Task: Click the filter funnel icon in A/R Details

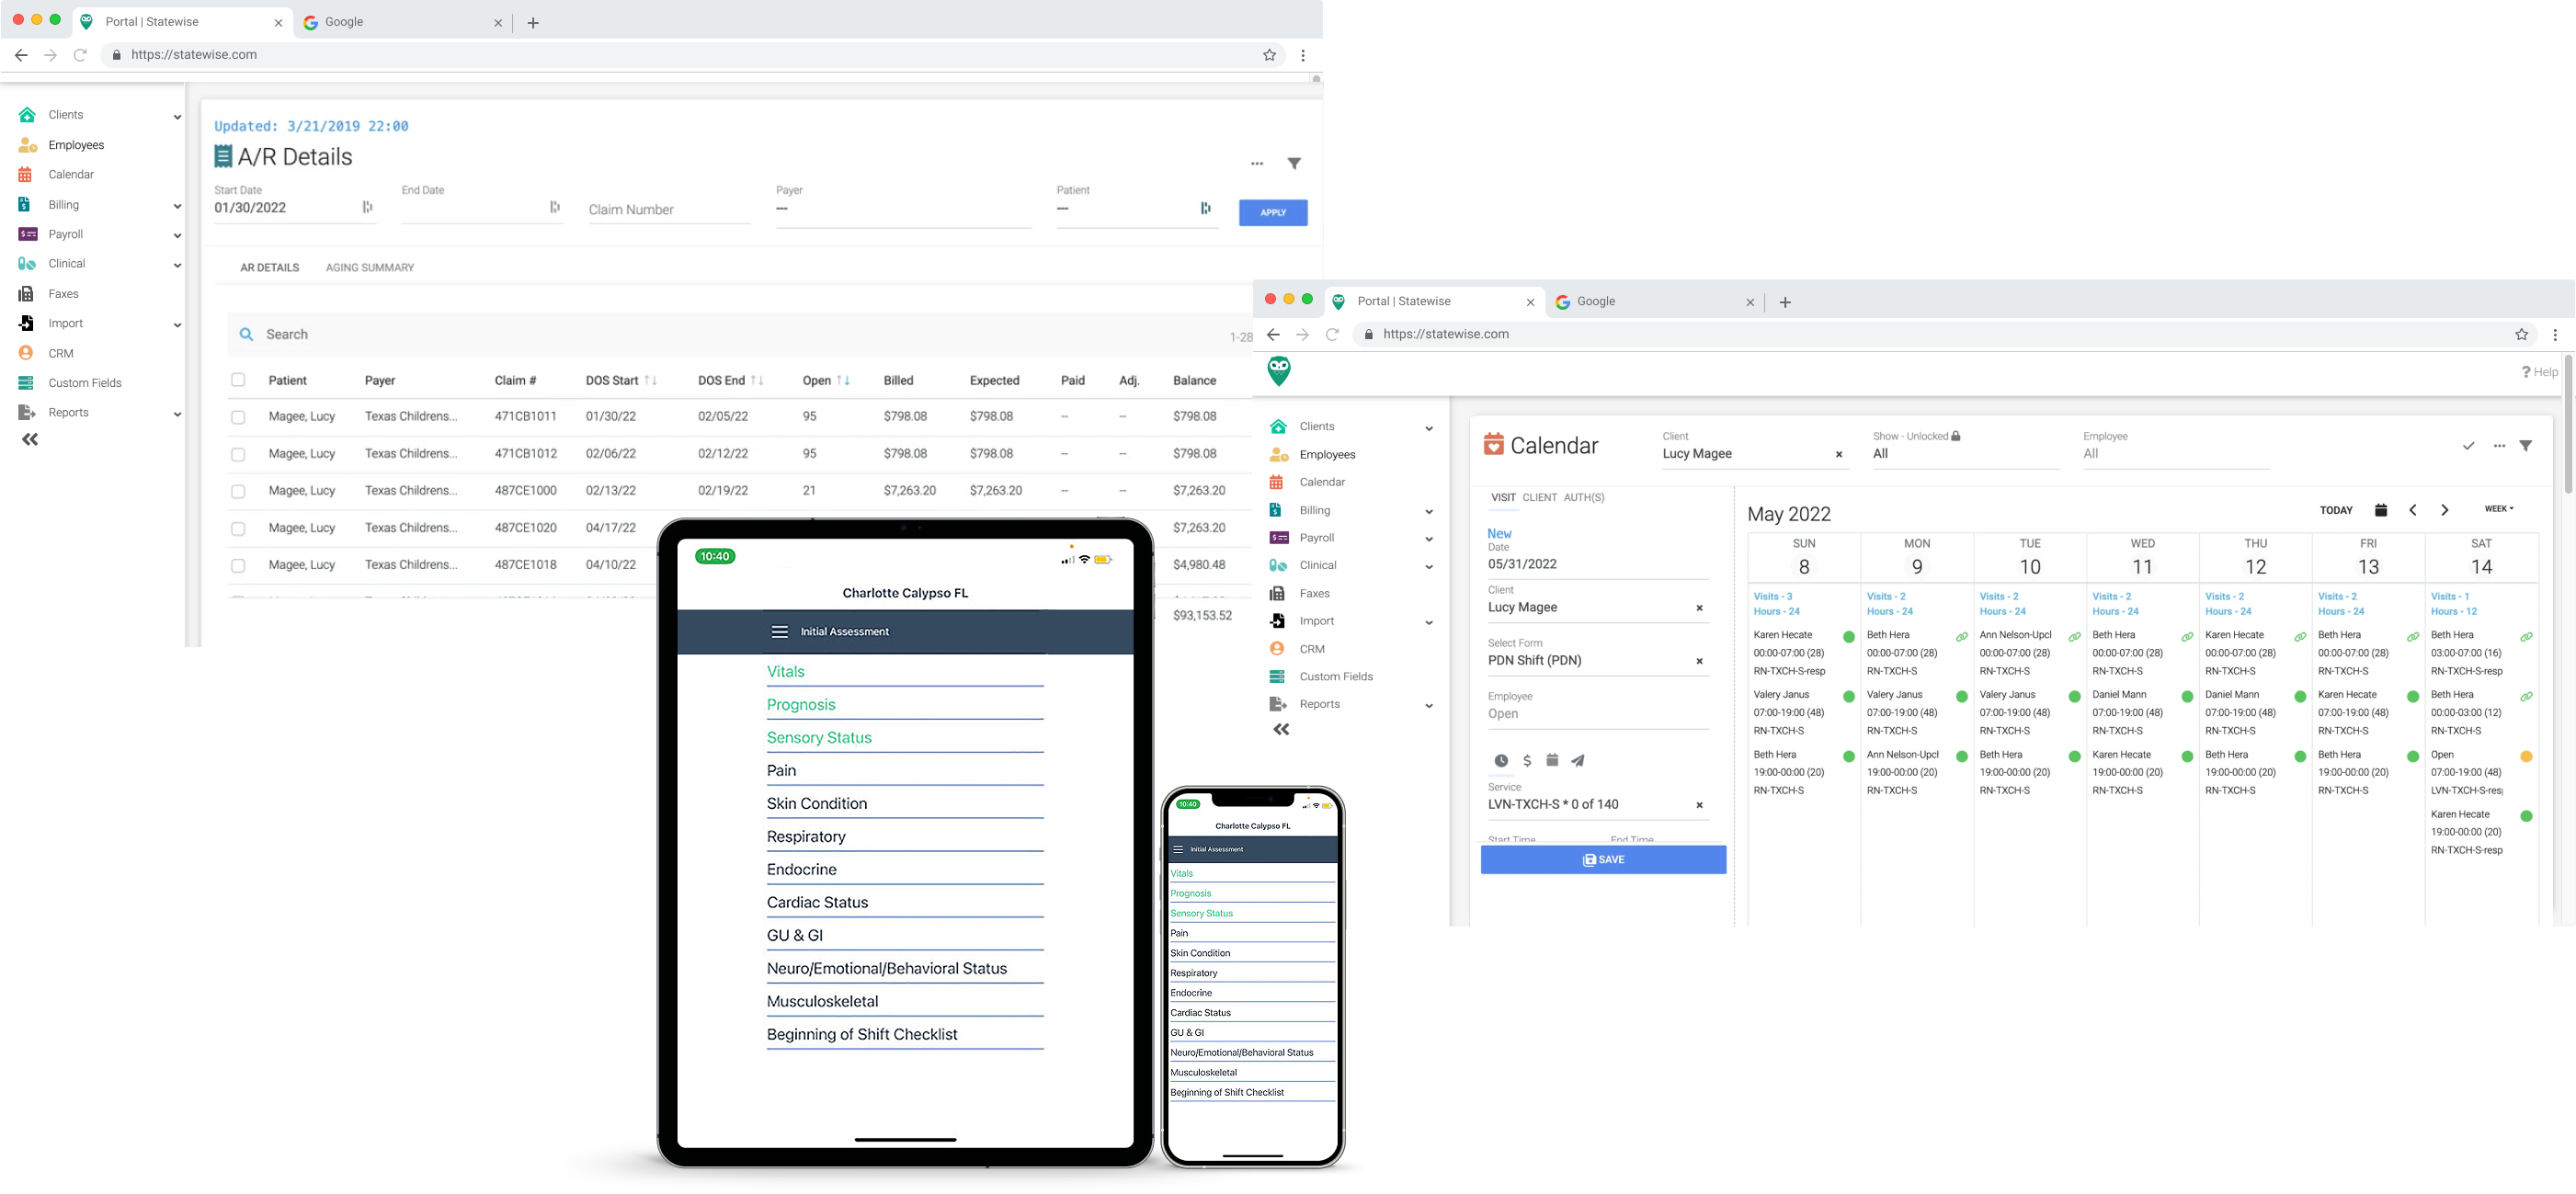Action: coord(1294,163)
